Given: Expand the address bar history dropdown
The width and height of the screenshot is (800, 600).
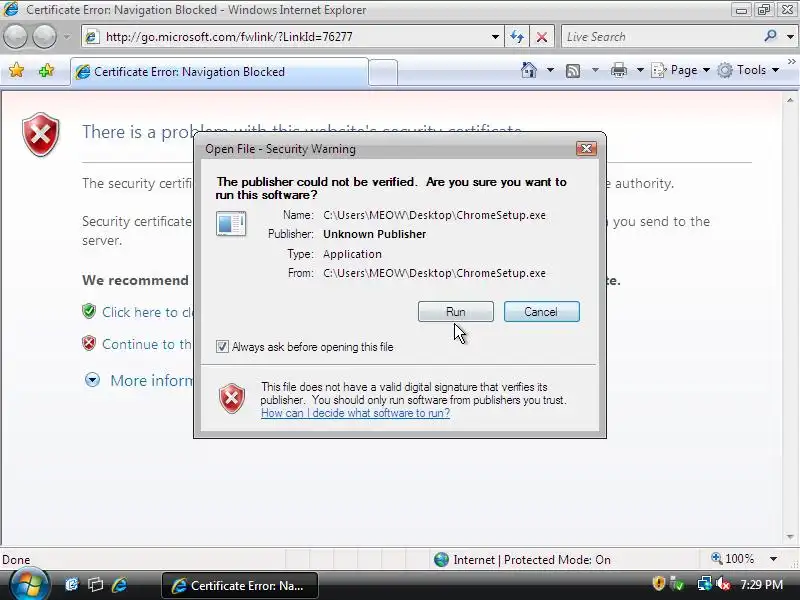Looking at the screenshot, I should [x=495, y=37].
